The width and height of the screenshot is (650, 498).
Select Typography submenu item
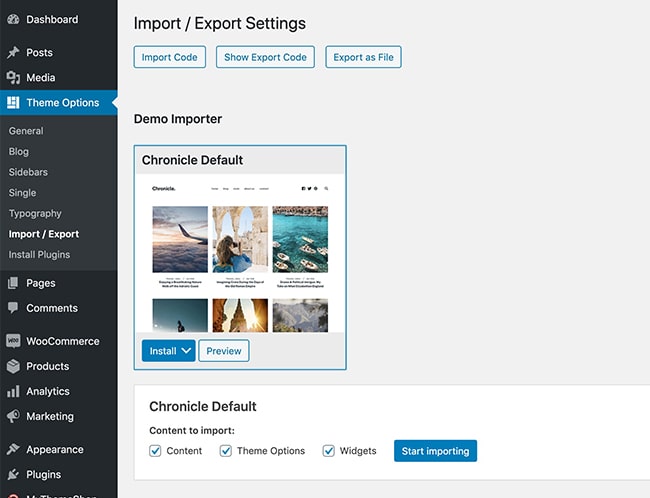35,214
